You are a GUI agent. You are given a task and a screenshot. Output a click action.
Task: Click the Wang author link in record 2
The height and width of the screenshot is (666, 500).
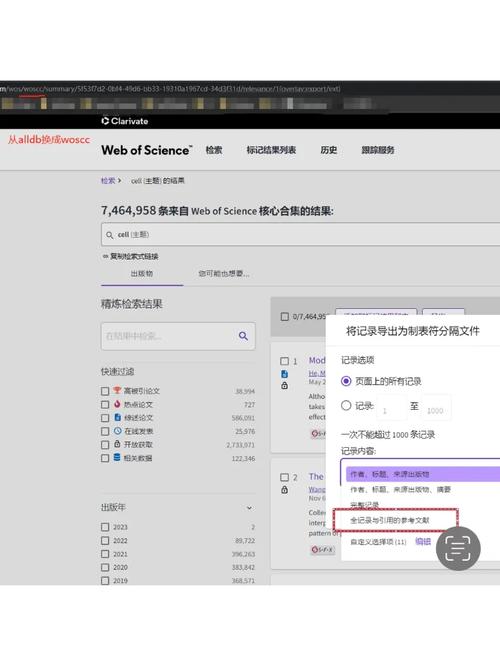317,490
